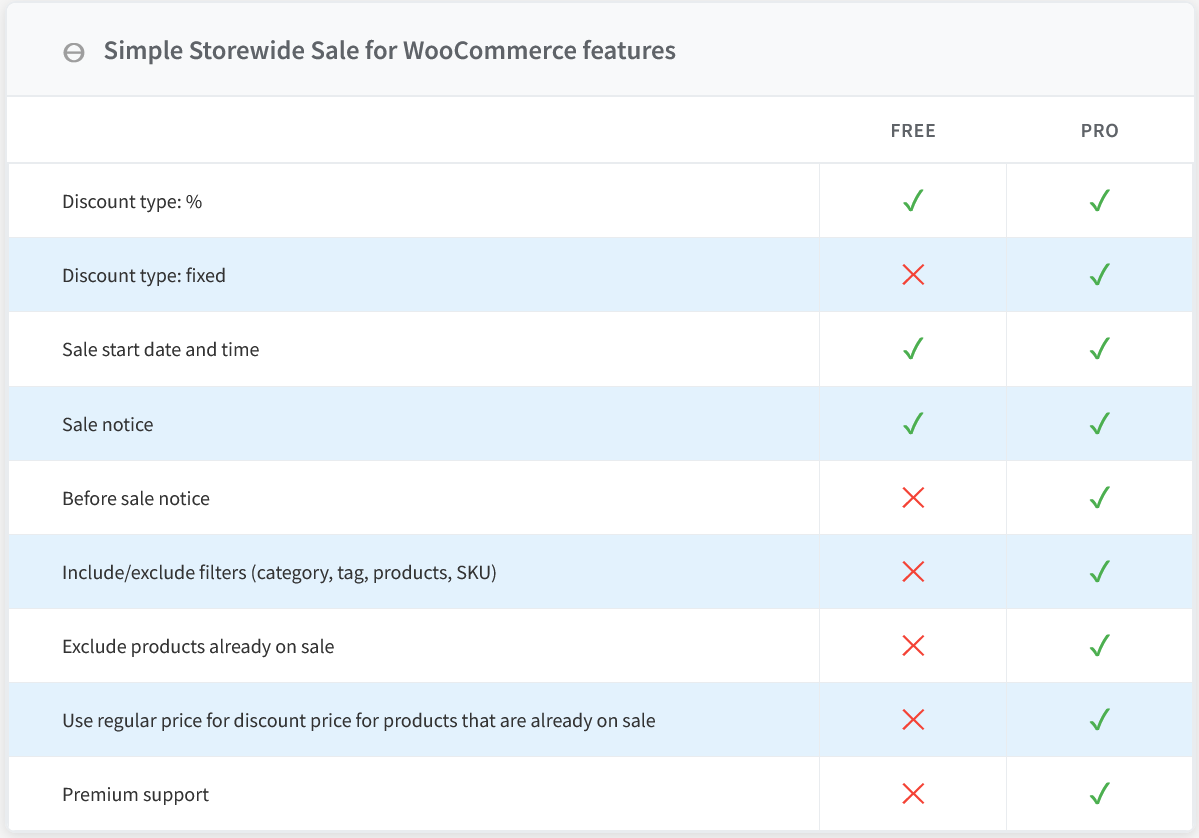1199x838 pixels.
Task: Collapse the features section with the minus icon
Action: pos(74,52)
